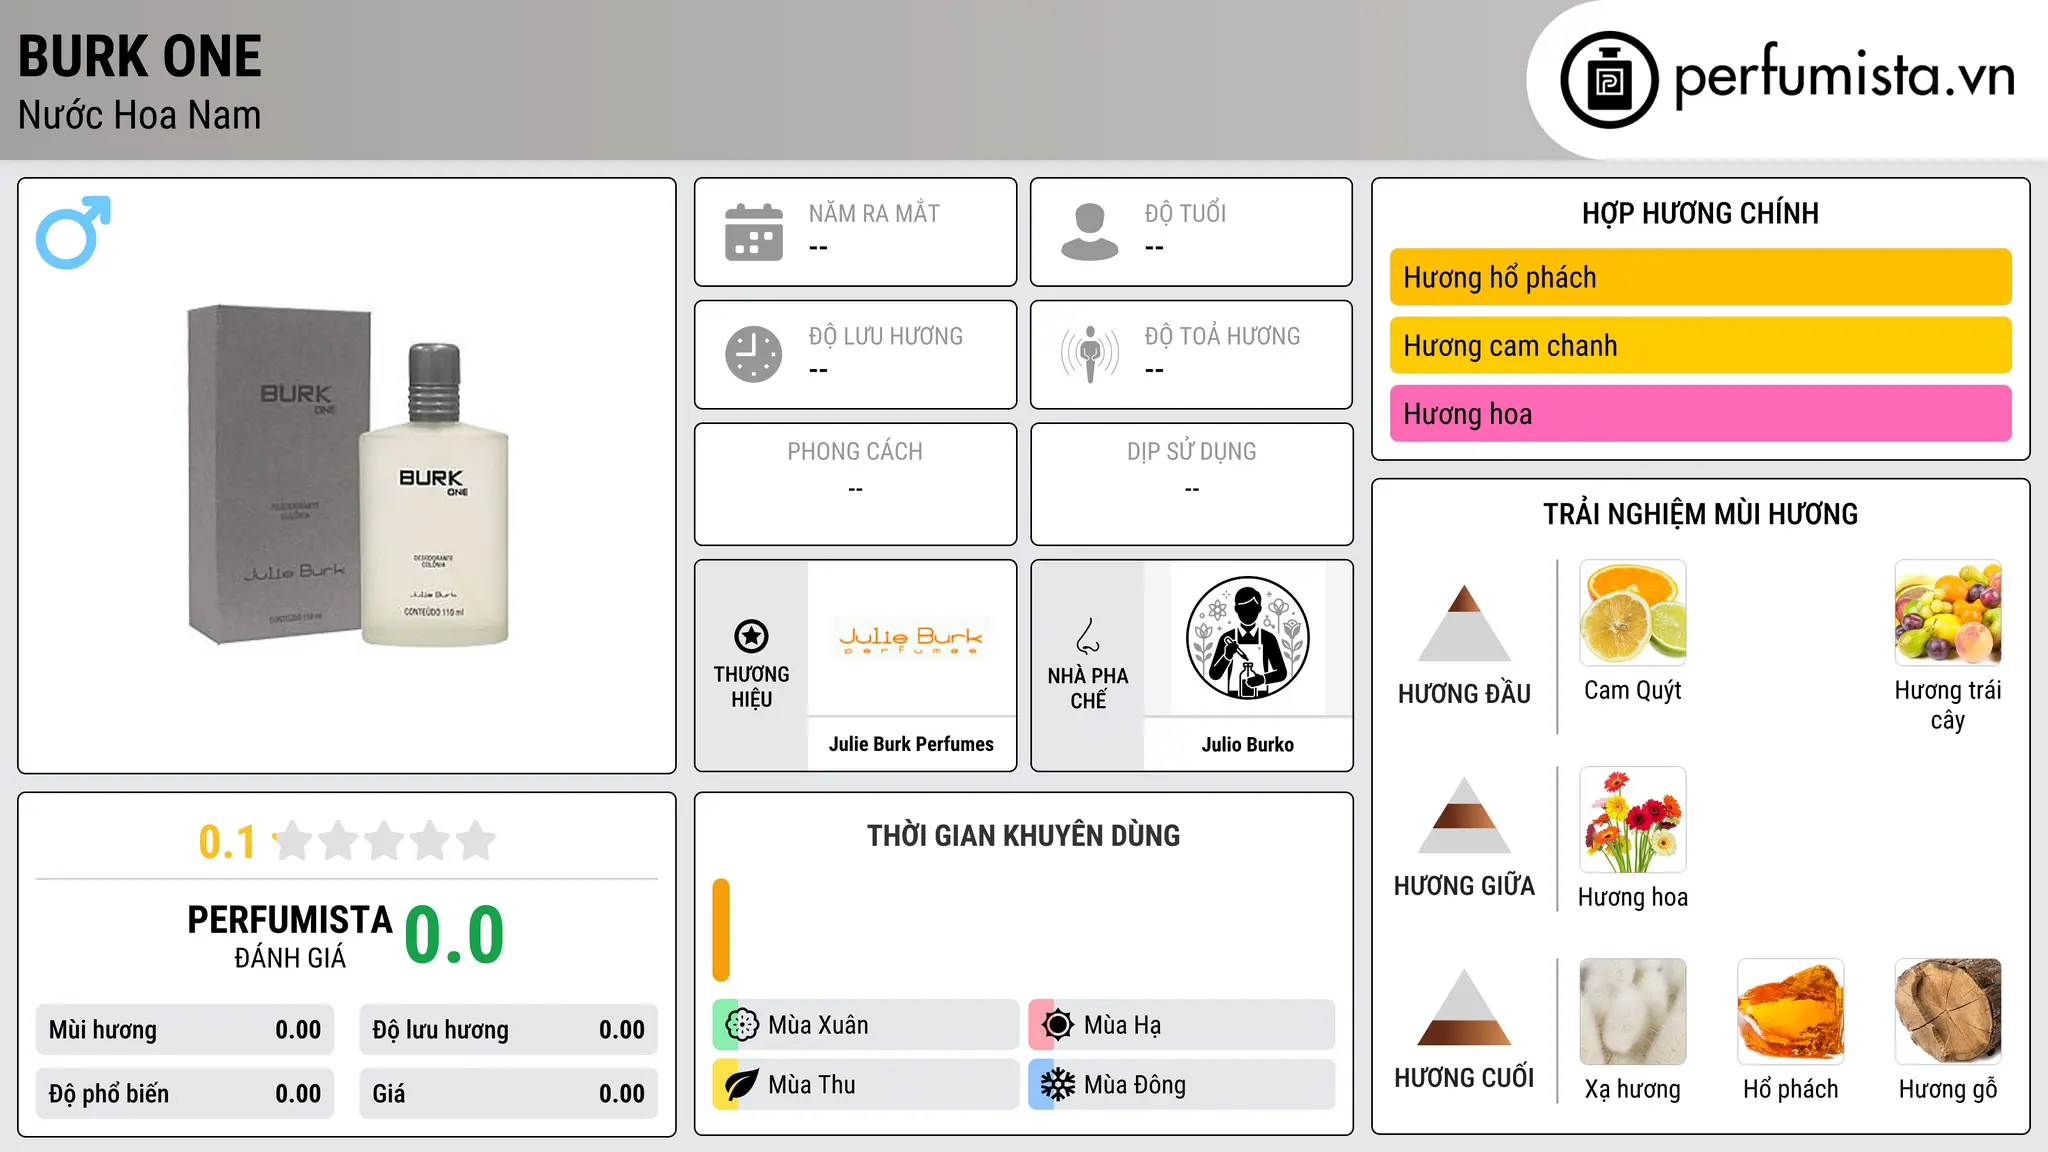Click the Độ lưu hương 0.00 score row
This screenshot has width=2048, height=1152.
coord(508,1030)
